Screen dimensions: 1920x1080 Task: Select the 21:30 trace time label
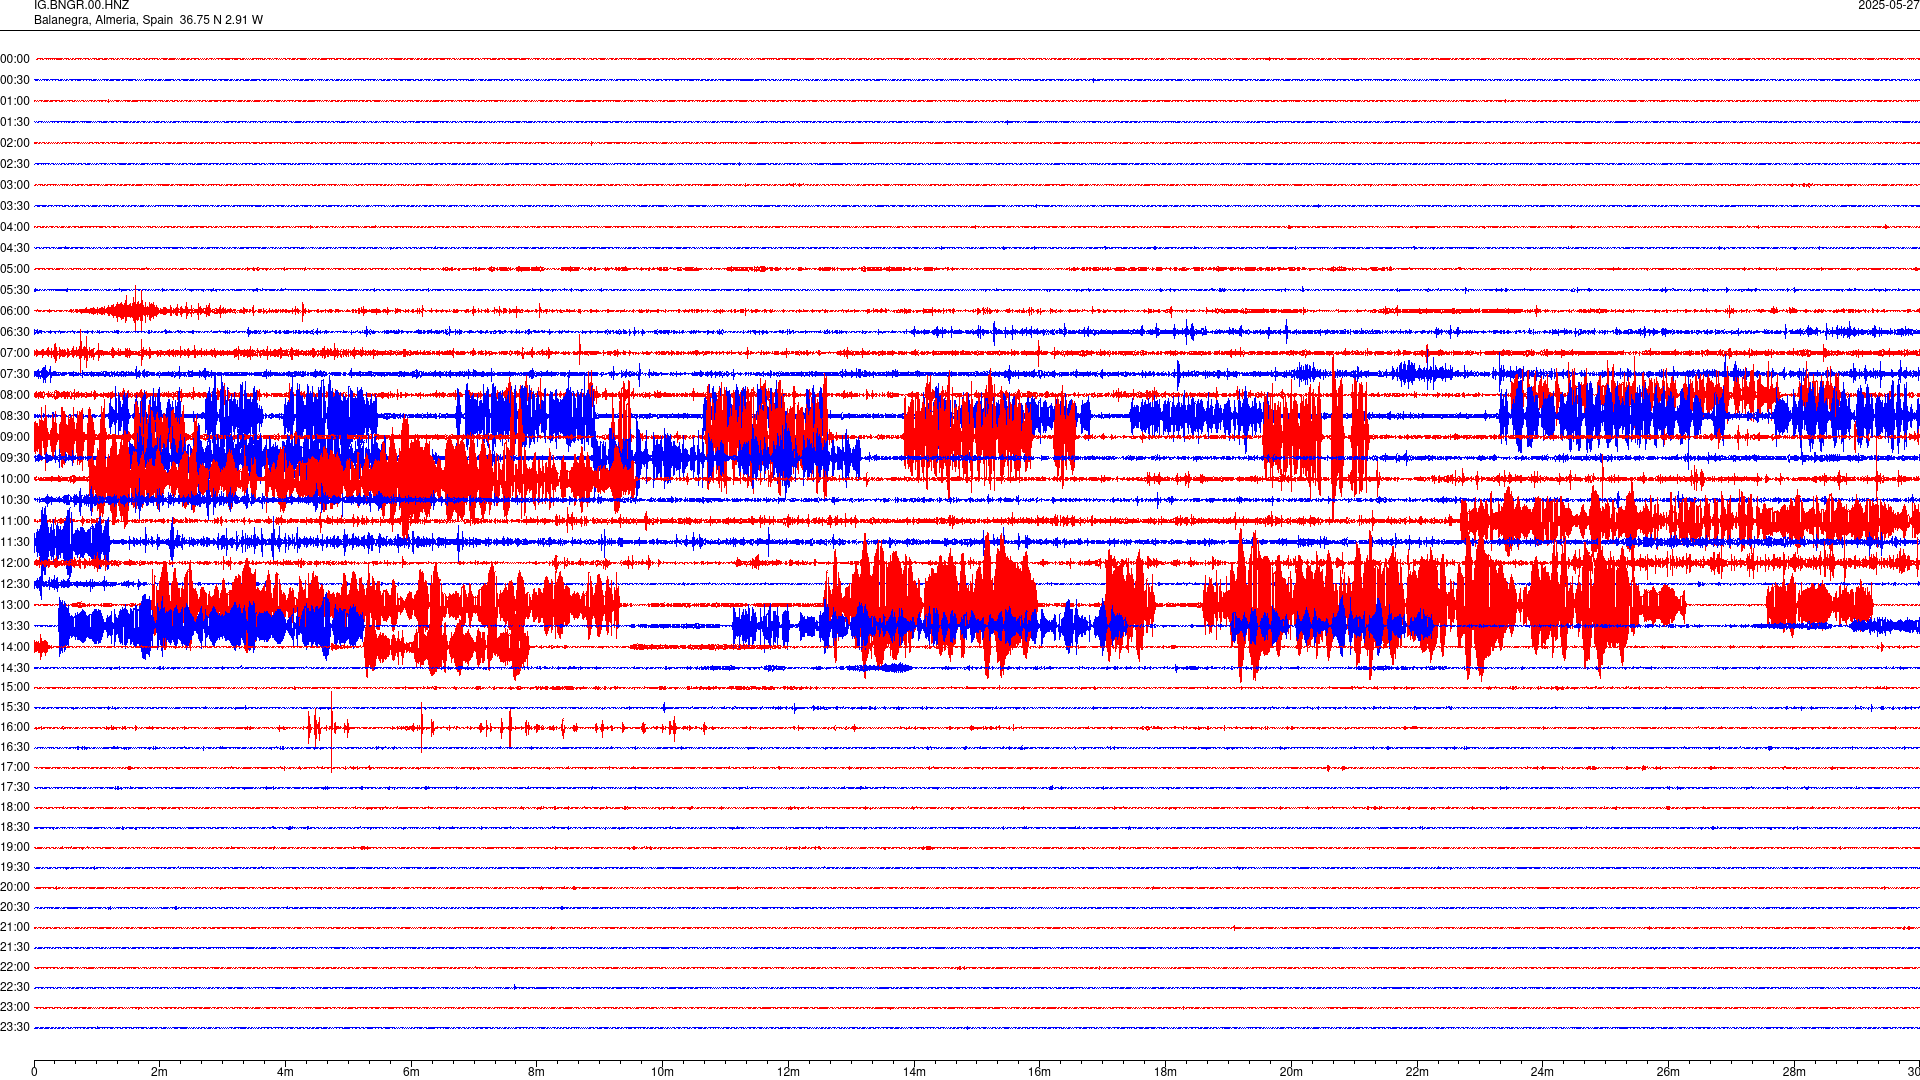pos(15,947)
